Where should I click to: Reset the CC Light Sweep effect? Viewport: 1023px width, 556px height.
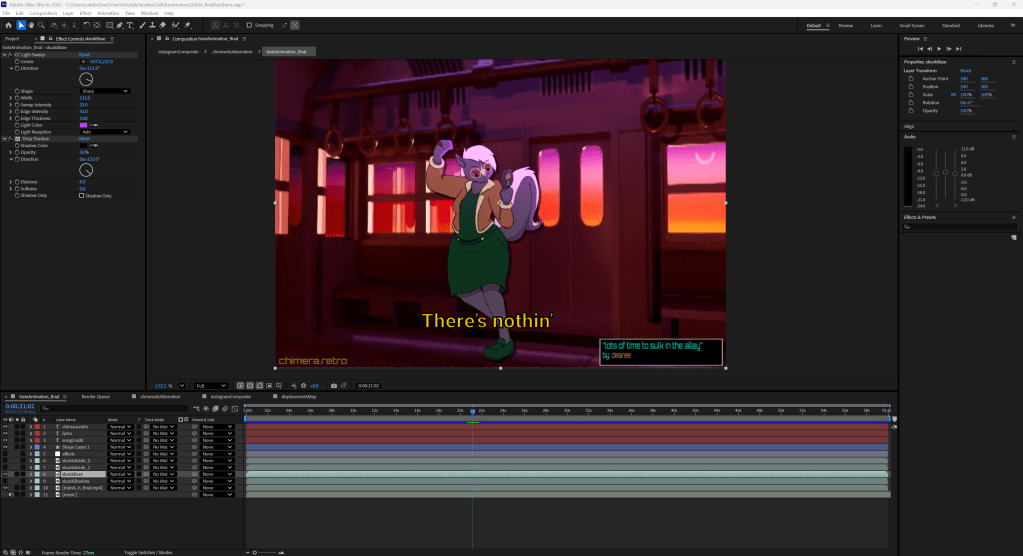tap(84, 54)
